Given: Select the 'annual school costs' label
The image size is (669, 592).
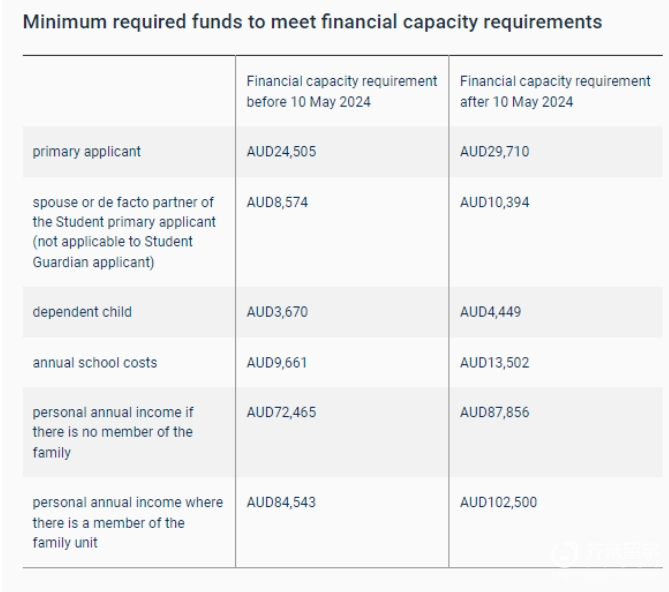Looking at the screenshot, I should point(95,363).
